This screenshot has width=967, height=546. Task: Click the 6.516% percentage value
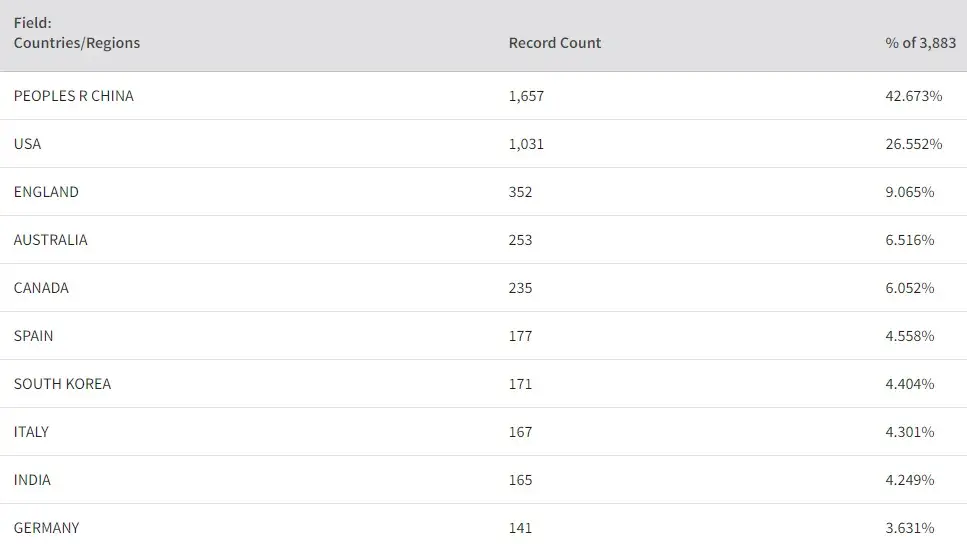(x=910, y=240)
